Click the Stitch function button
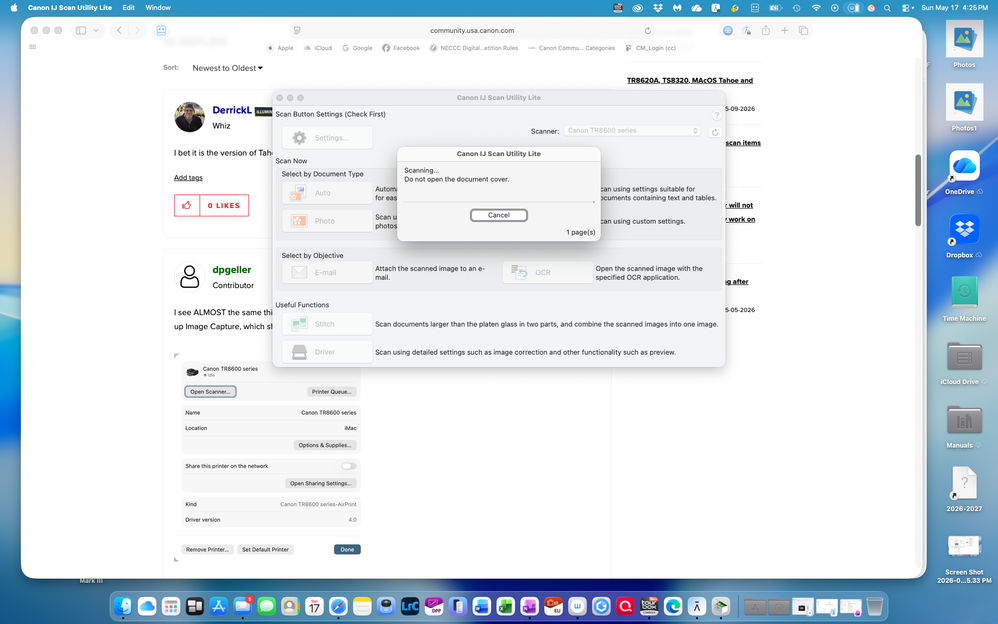Viewport: 998px width, 624px height. point(327,324)
